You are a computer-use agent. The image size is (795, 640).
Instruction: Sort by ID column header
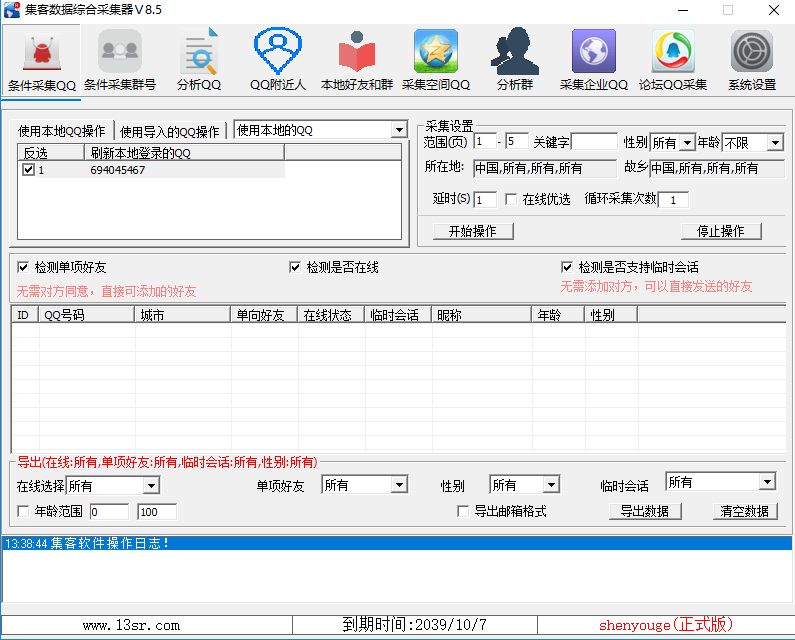tap(25, 315)
